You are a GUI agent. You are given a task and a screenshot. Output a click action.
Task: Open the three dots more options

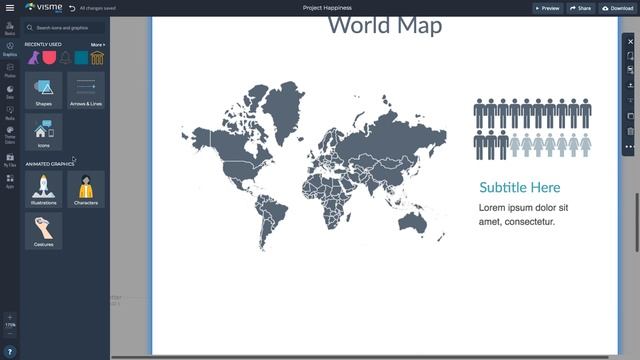(629, 147)
